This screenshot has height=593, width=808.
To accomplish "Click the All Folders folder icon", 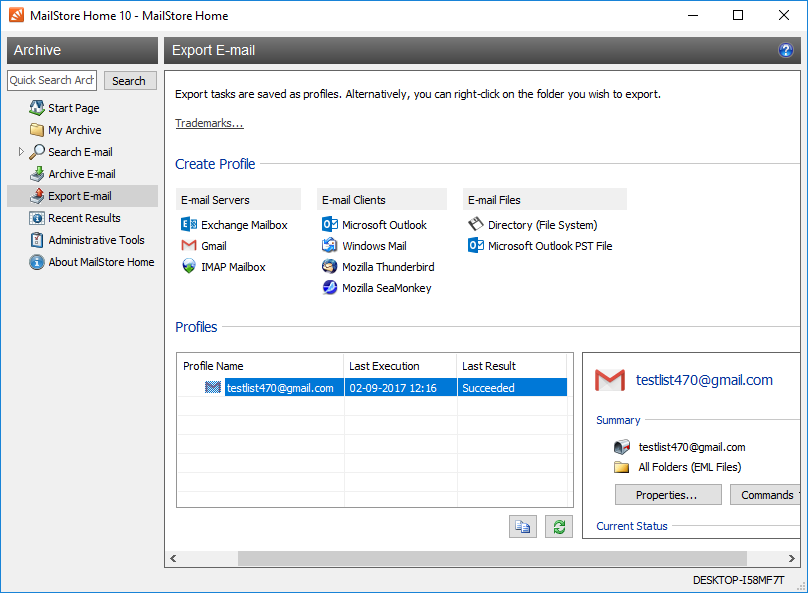I will point(622,467).
